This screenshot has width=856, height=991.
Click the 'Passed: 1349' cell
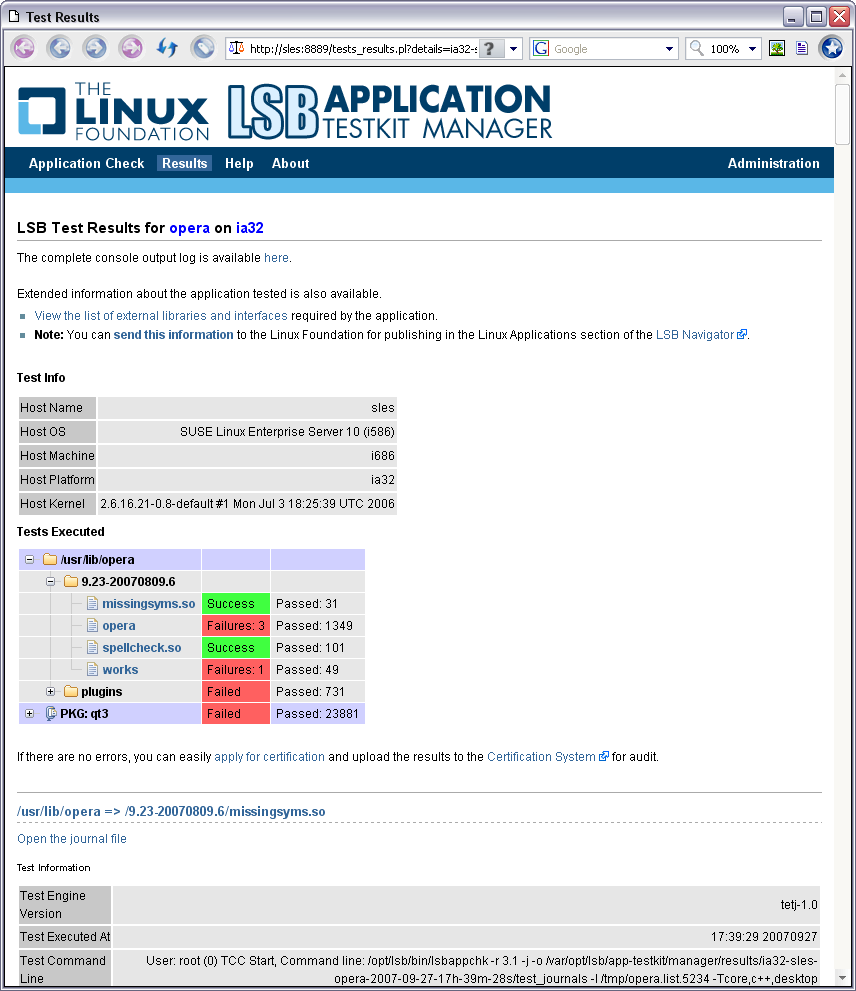[x=317, y=626]
